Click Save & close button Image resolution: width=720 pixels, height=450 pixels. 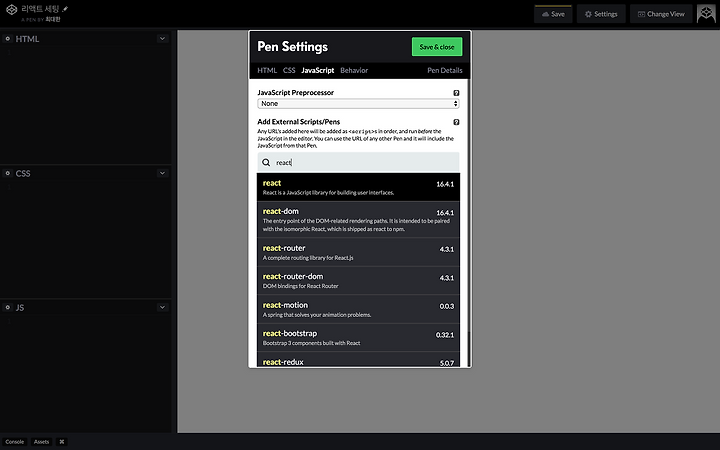(437, 47)
